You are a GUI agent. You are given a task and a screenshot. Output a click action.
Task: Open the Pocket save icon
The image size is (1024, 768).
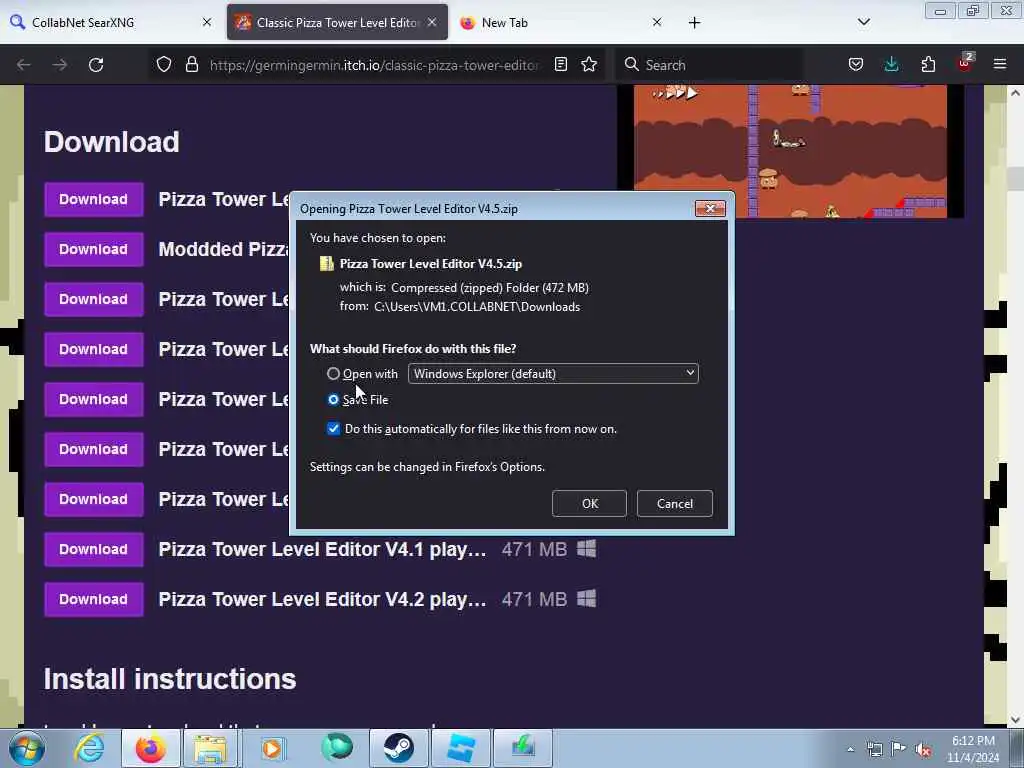coord(856,65)
